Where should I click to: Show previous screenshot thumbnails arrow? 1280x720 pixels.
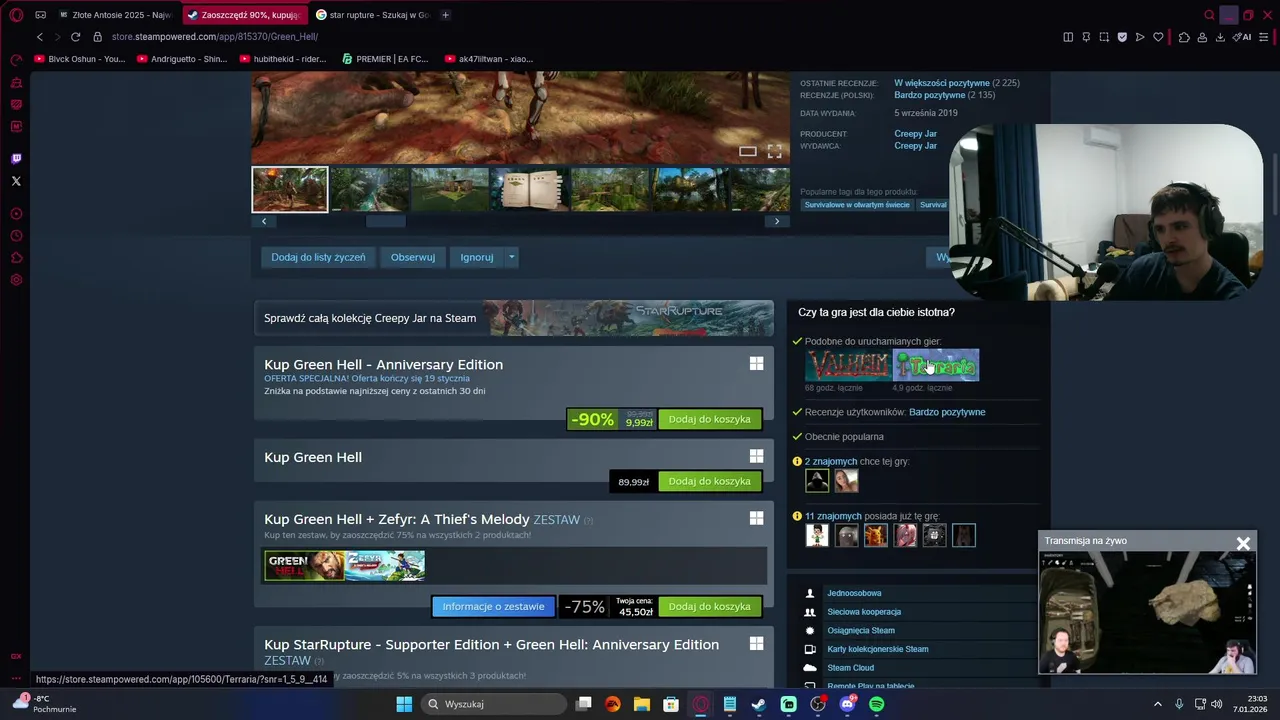click(x=264, y=221)
